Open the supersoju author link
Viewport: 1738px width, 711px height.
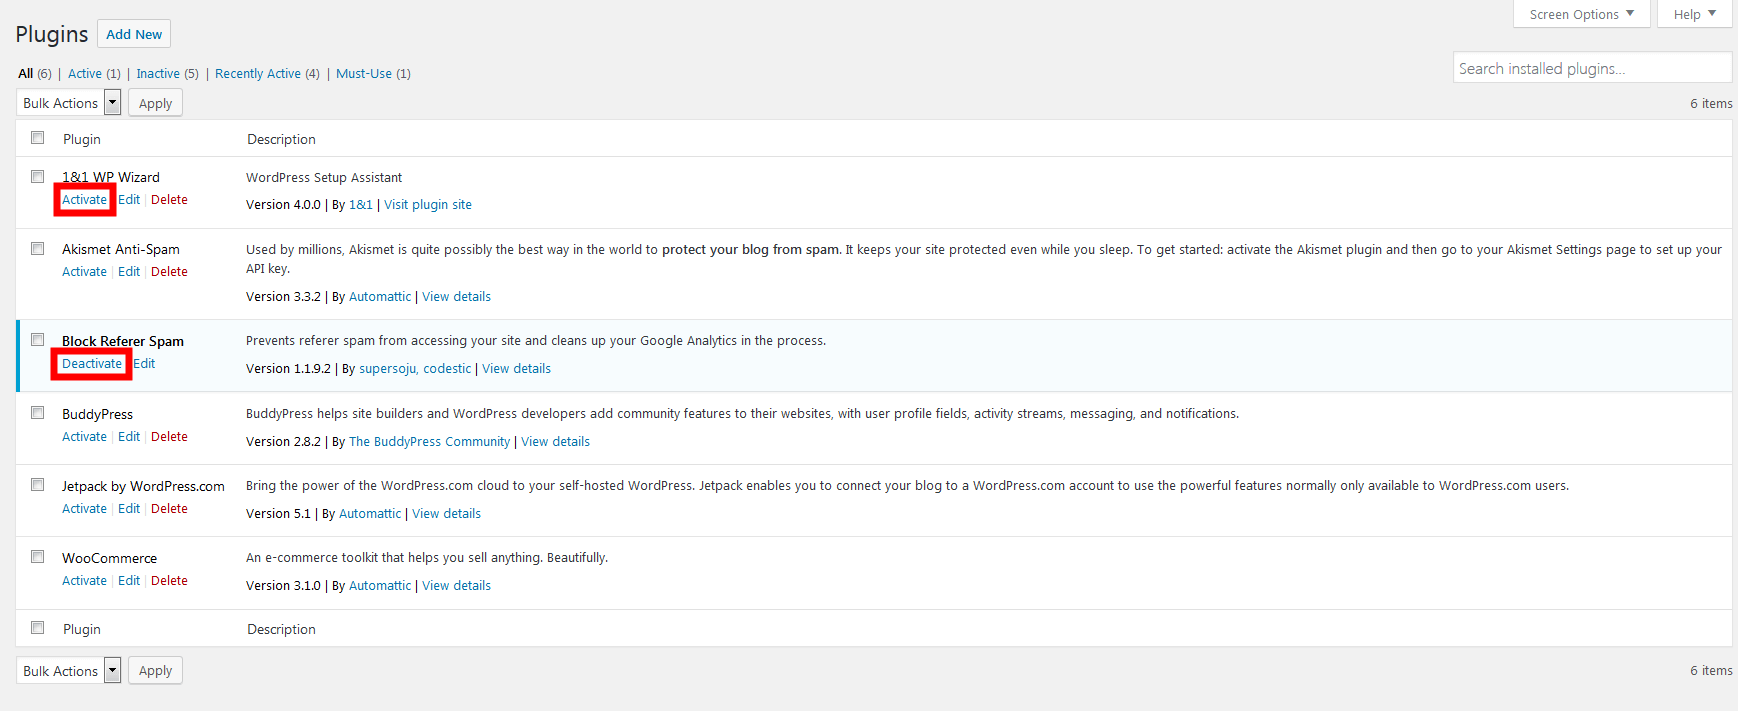[x=387, y=369]
